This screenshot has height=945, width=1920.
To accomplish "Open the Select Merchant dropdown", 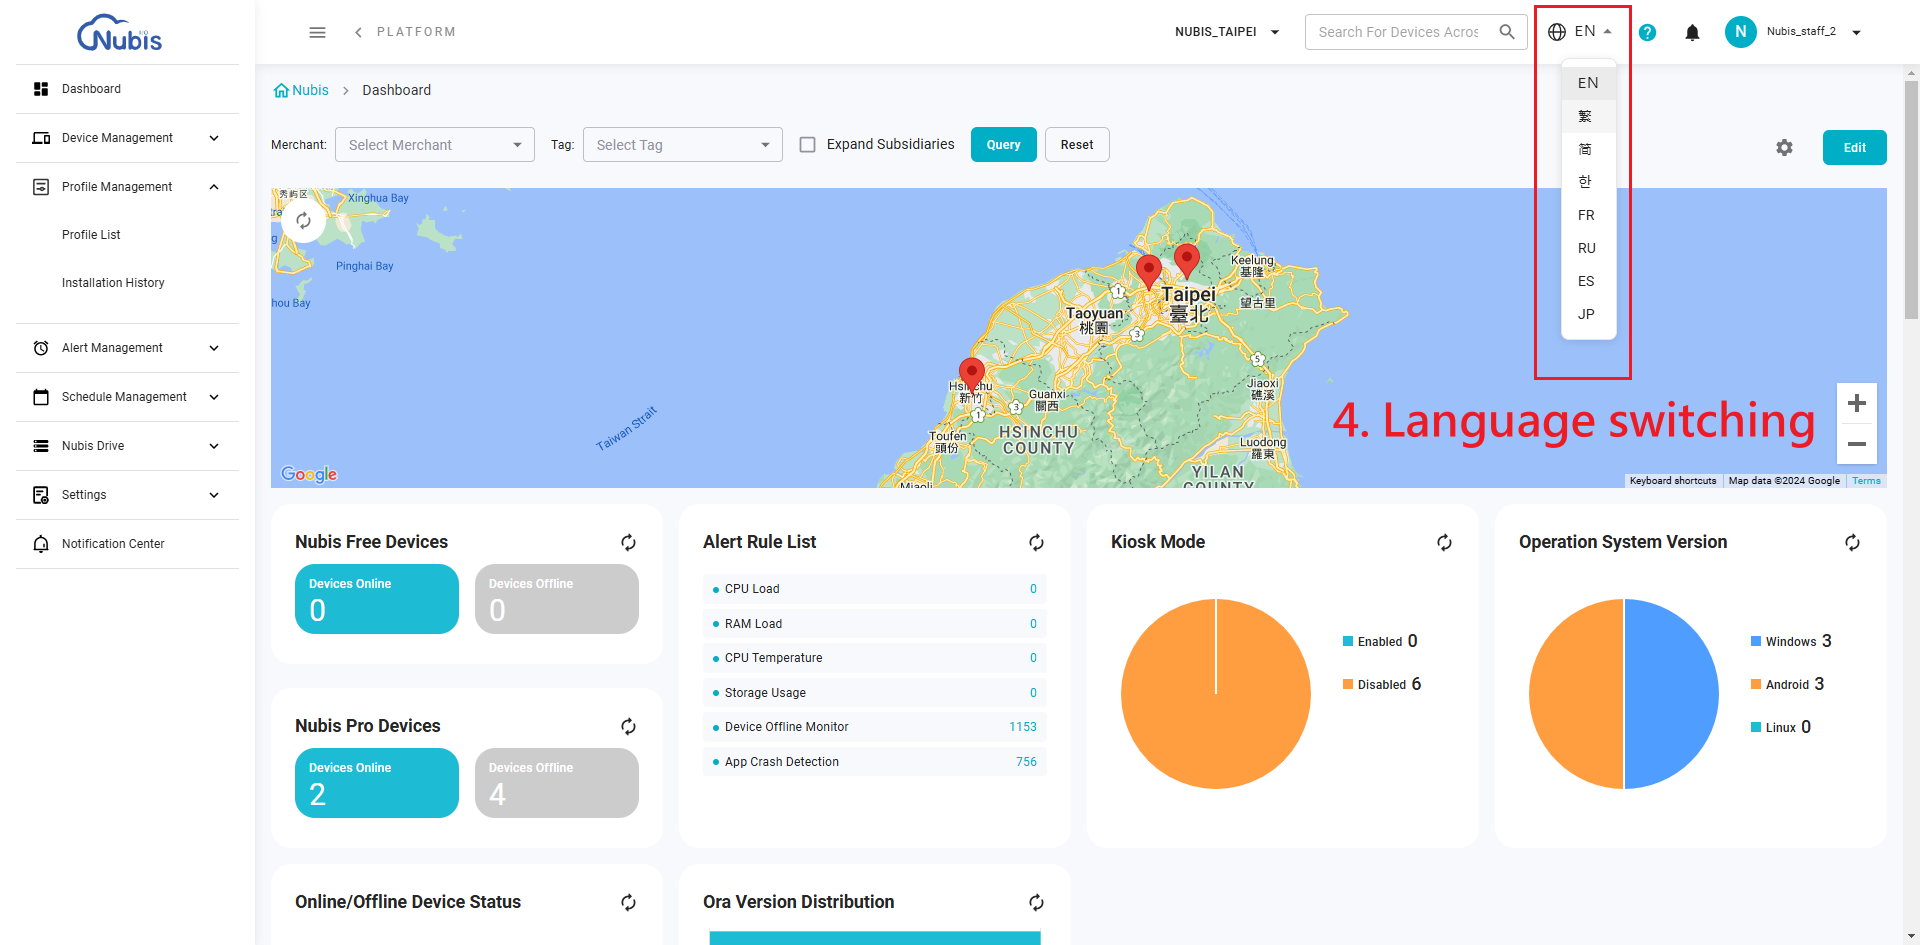I will coord(435,145).
